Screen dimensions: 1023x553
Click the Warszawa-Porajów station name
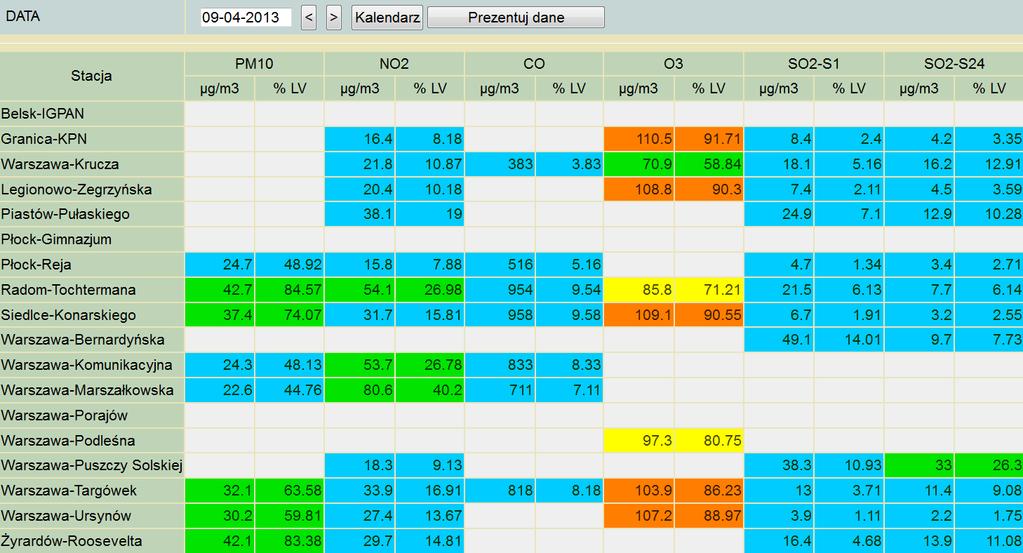click(64, 415)
